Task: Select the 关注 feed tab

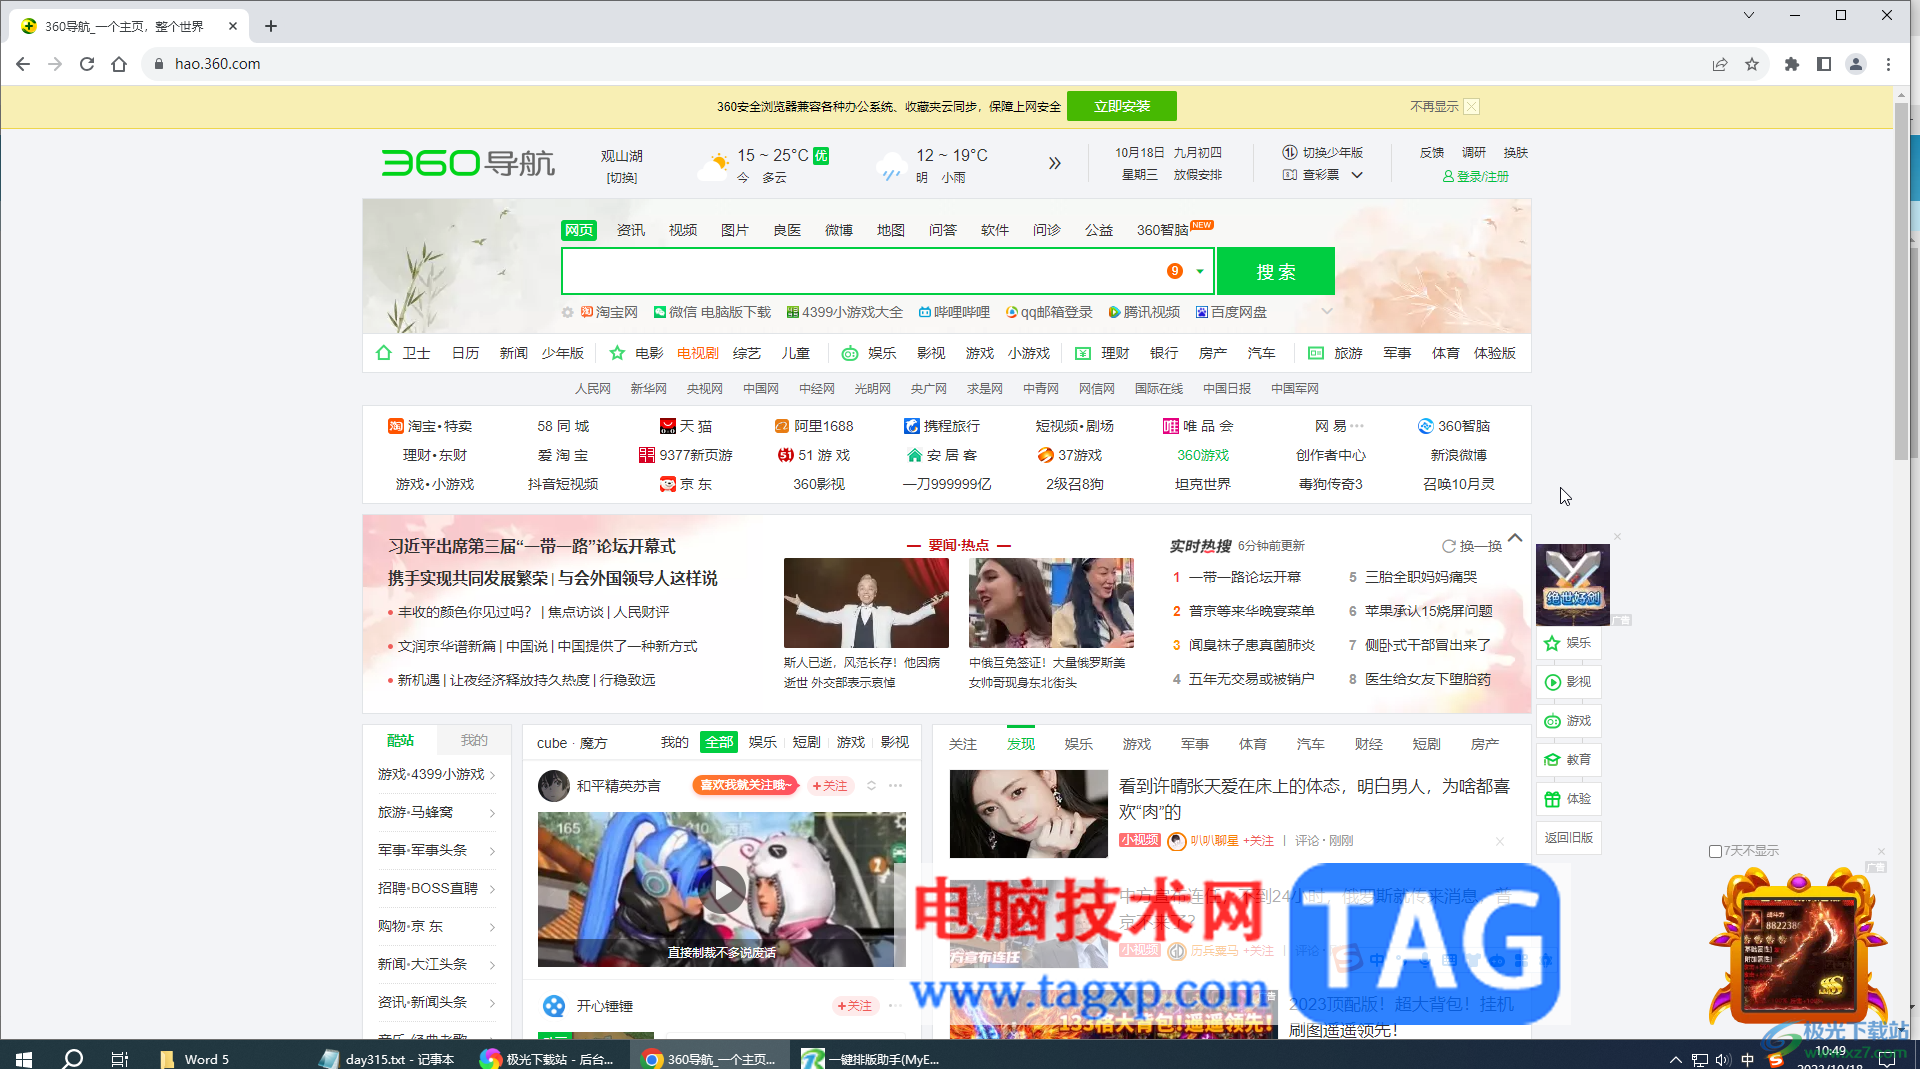Action: point(963,744)
